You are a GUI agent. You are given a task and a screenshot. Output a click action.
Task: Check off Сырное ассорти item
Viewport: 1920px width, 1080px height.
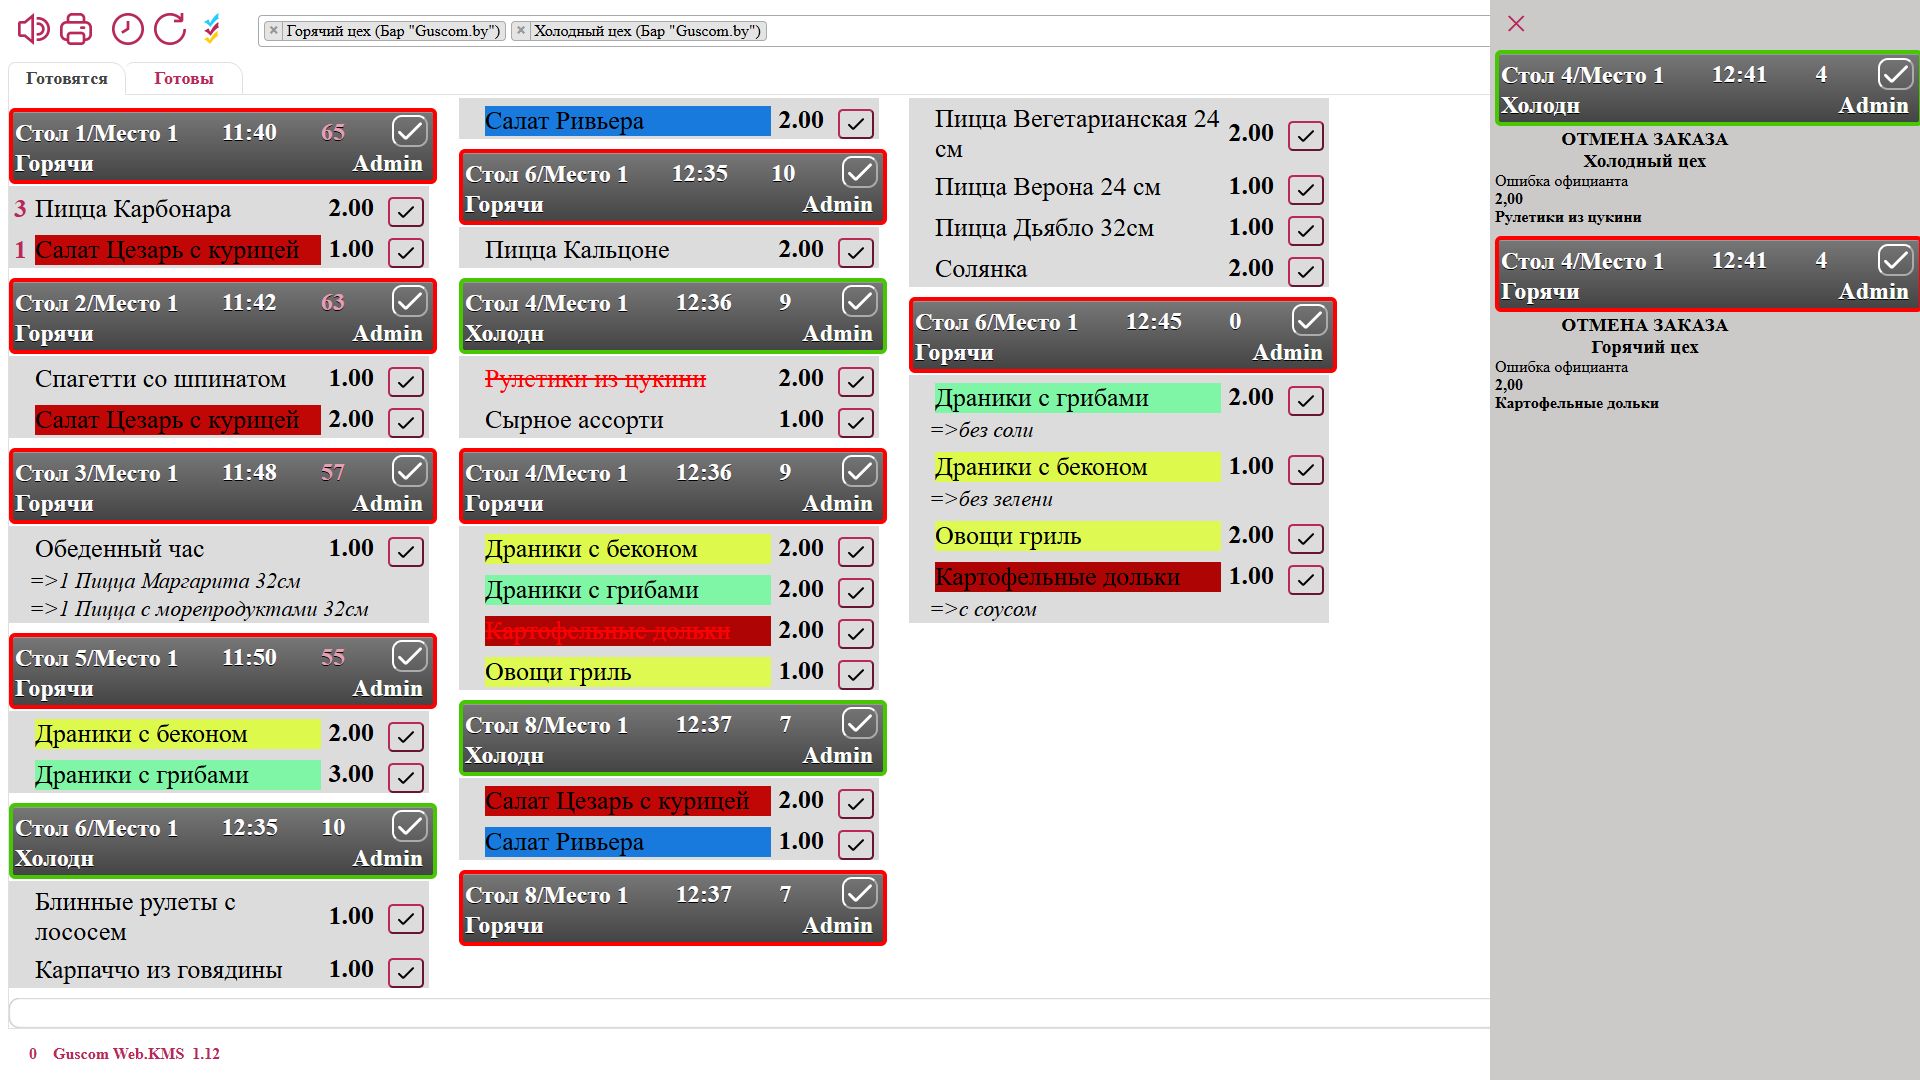855,422
